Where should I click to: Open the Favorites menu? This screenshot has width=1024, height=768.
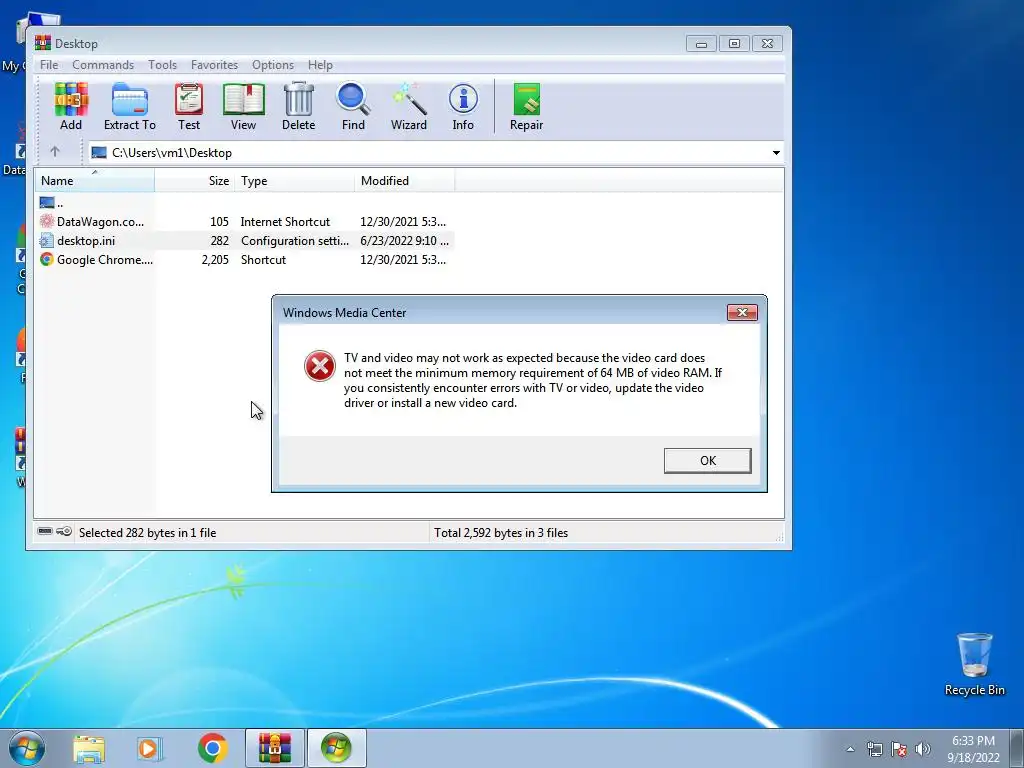point(214,65)
